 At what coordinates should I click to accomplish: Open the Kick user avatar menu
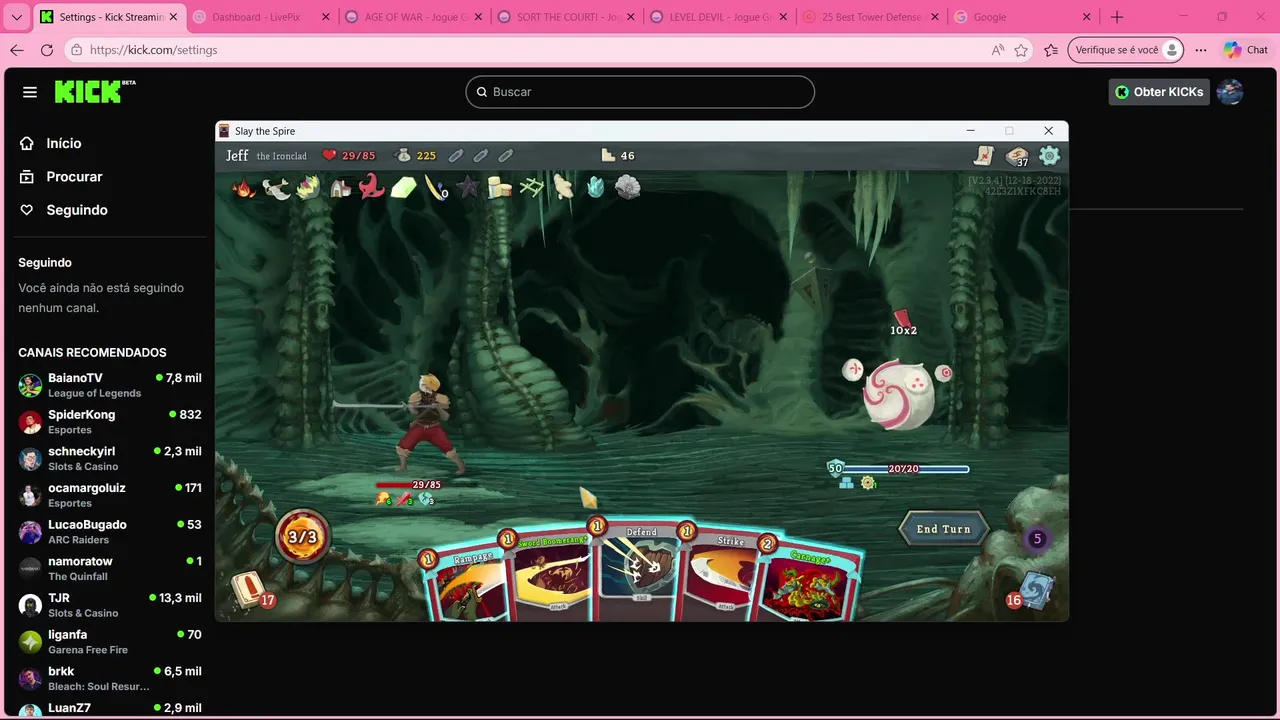pyautogui.click(x=1230, y=92)
